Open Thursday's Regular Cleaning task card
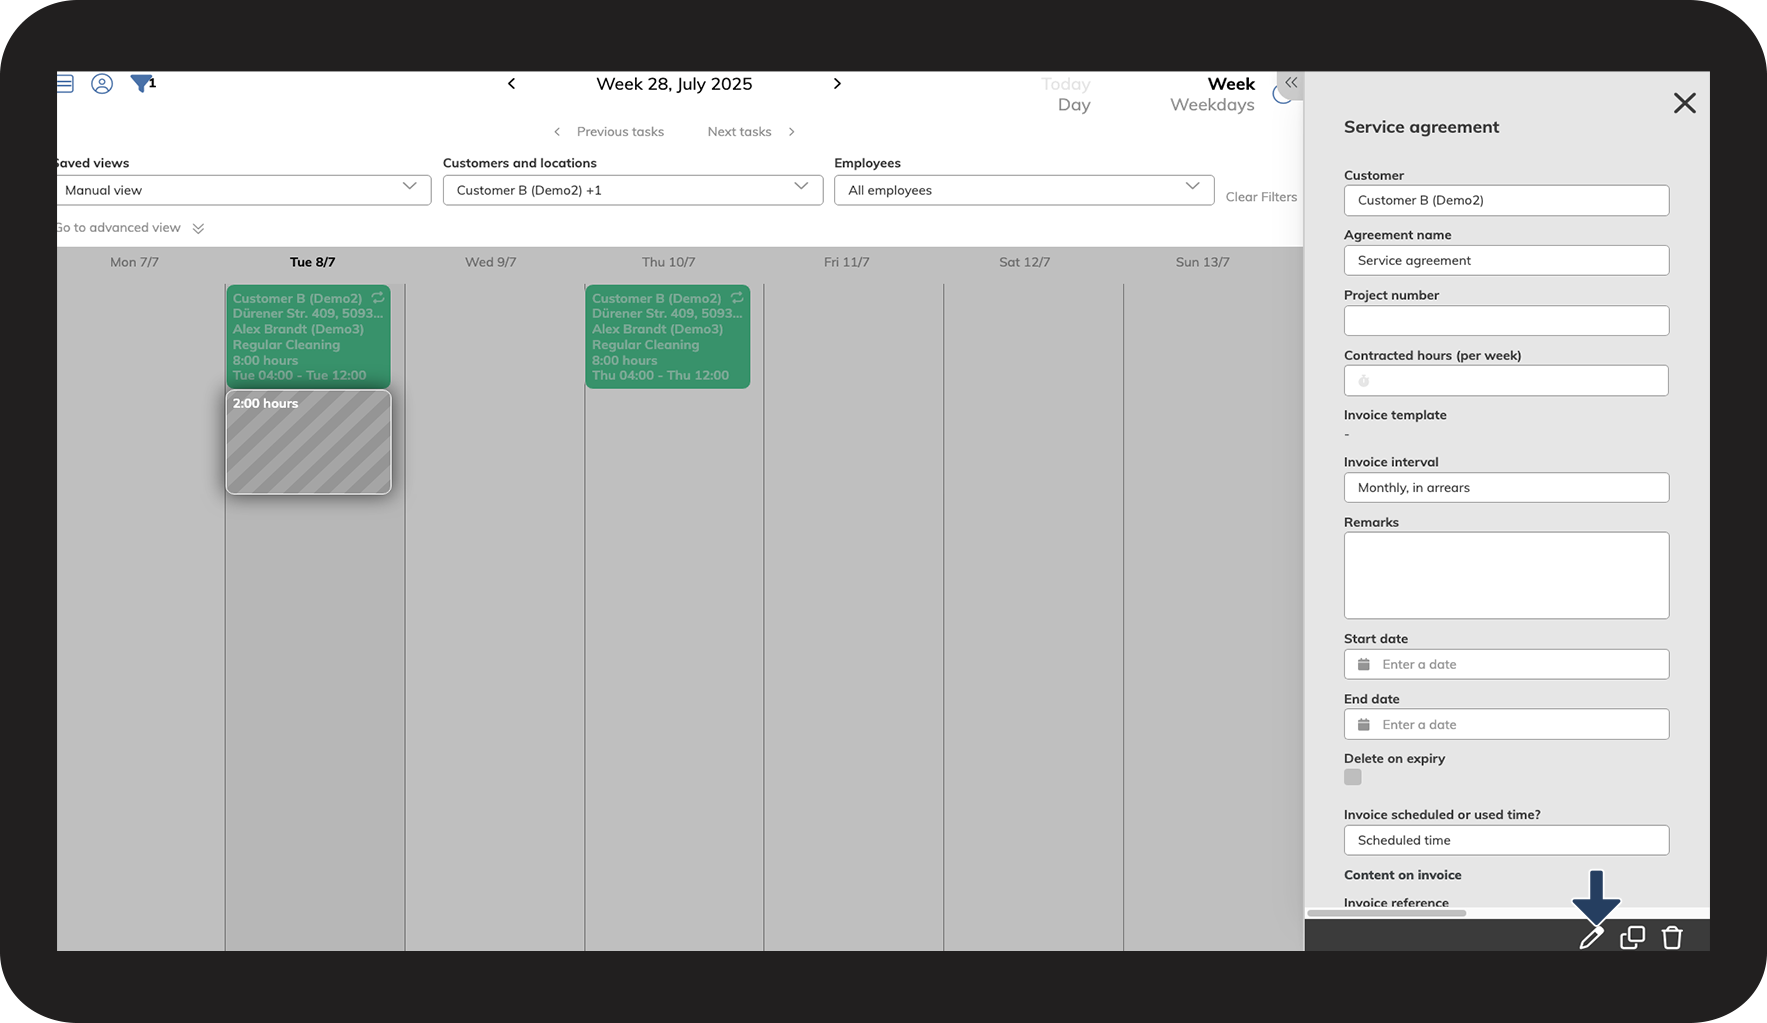 (x=667, y=337)
